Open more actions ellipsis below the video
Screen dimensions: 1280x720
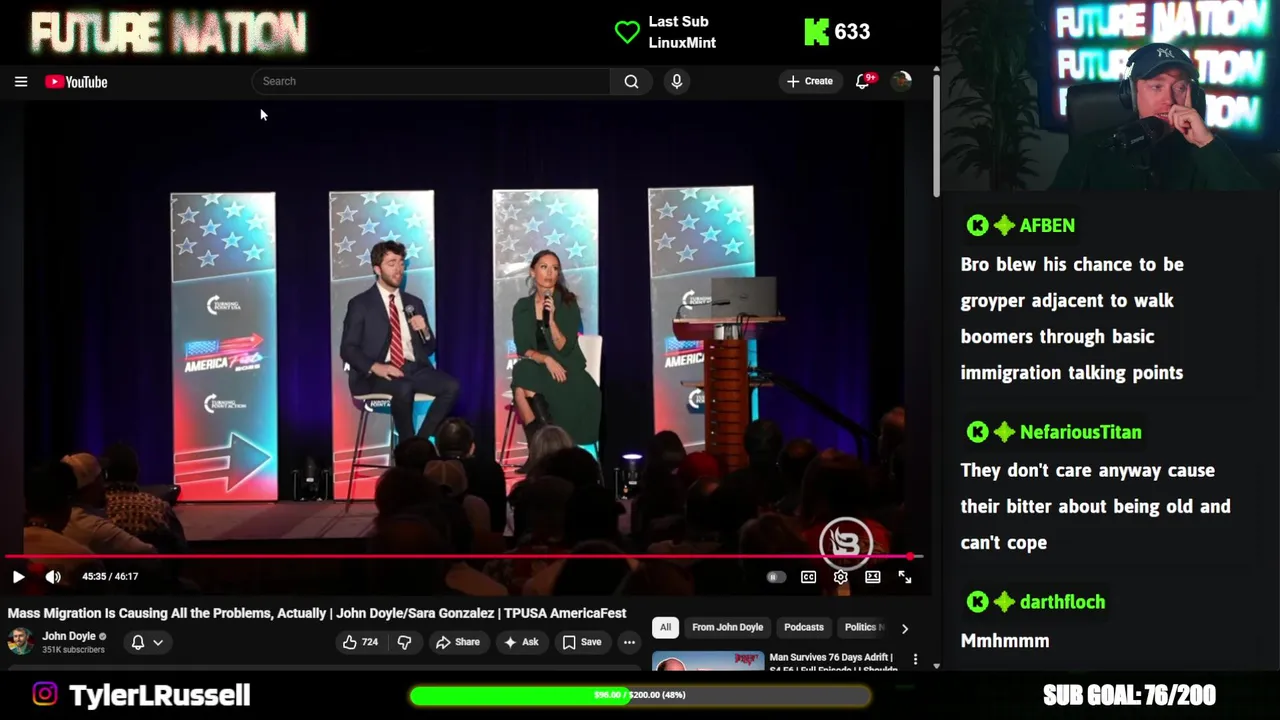(x=629, y=642)
